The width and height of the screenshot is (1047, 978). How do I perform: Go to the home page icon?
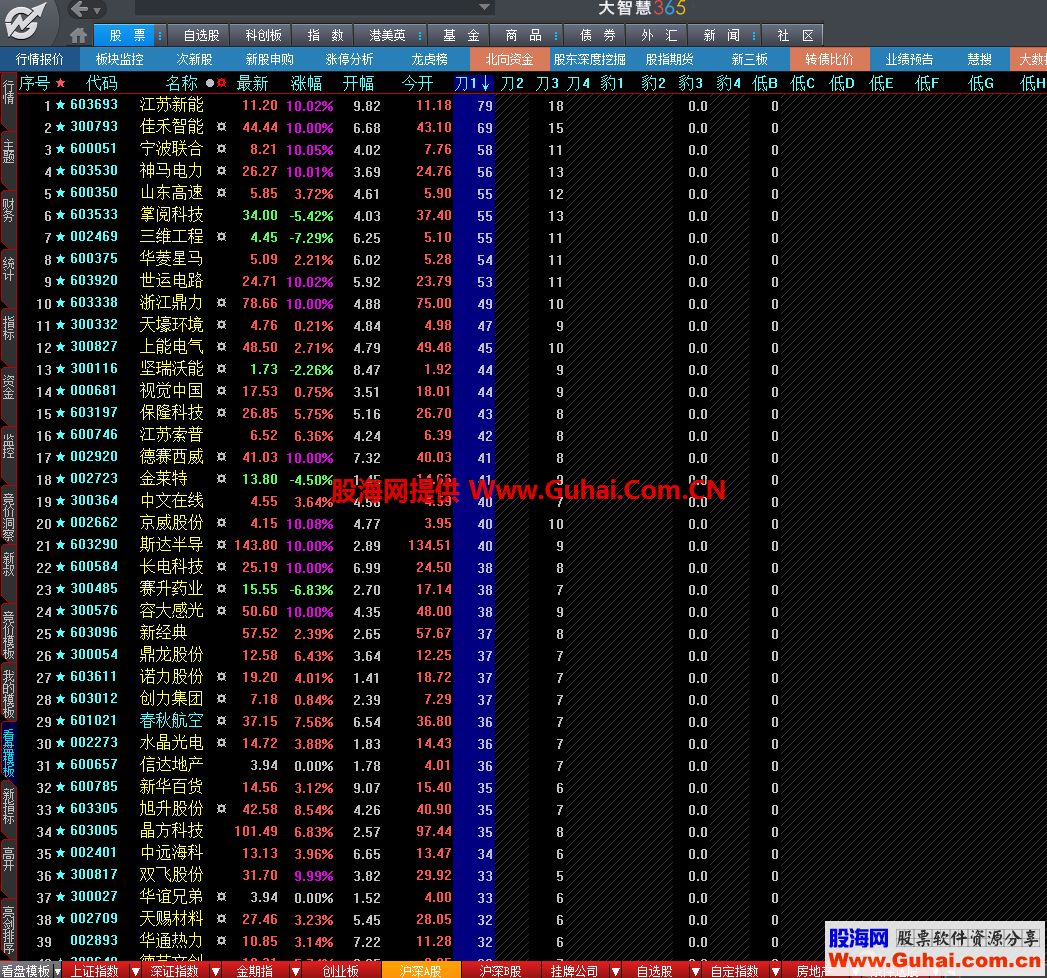click(78, 35)
